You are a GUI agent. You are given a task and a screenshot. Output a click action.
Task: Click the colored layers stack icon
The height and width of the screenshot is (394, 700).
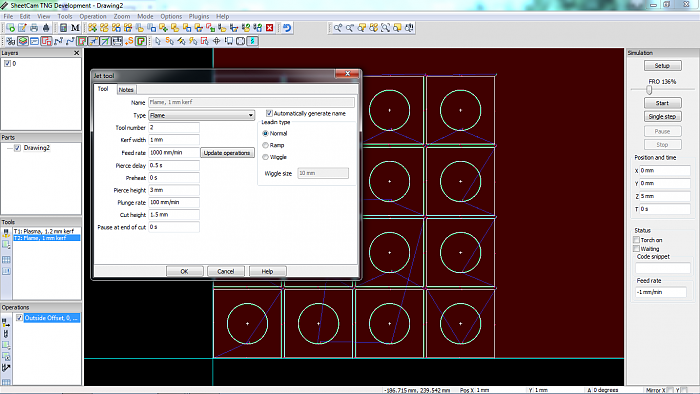(23, 41)
